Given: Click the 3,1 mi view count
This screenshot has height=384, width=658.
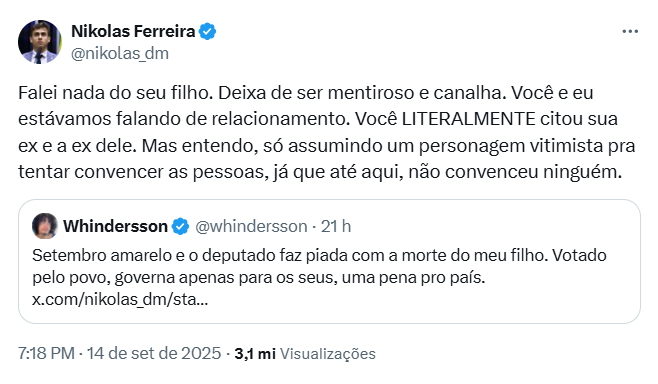Looking at the screenshot, I should [x=255, y=354].
